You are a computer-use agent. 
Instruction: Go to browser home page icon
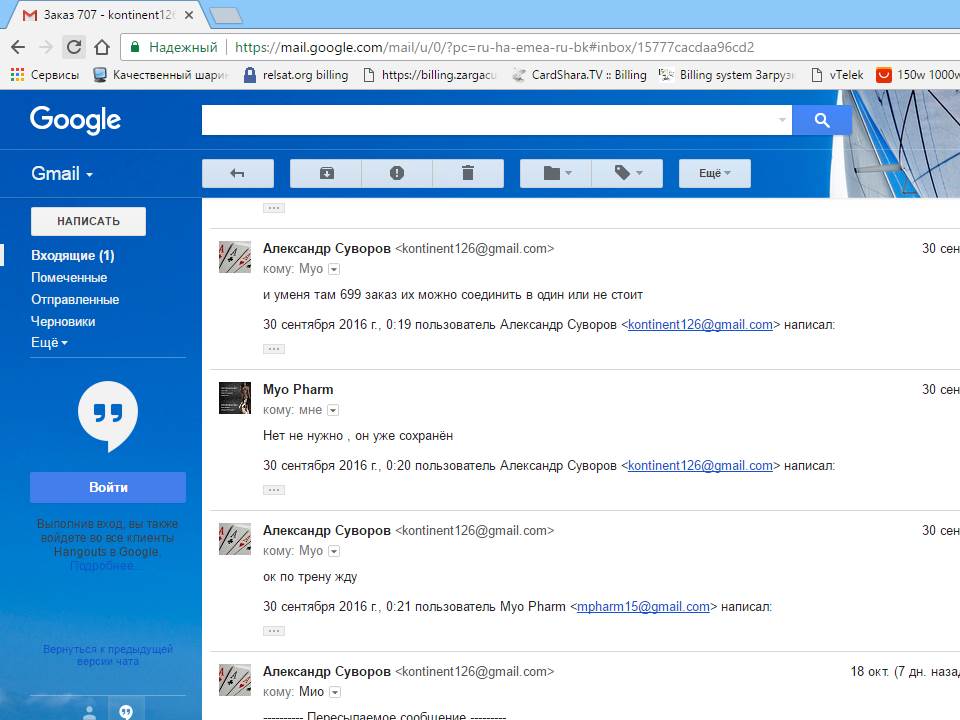pos(101,47)
